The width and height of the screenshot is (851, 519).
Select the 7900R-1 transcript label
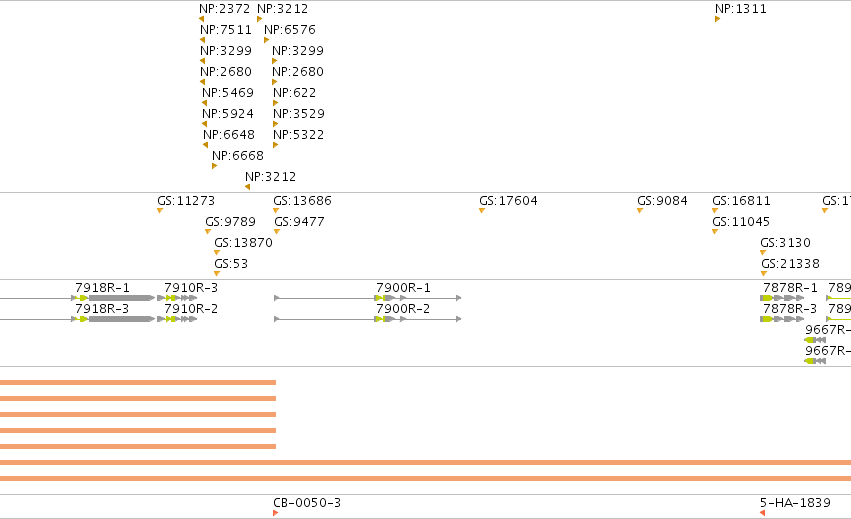point(403,288)
